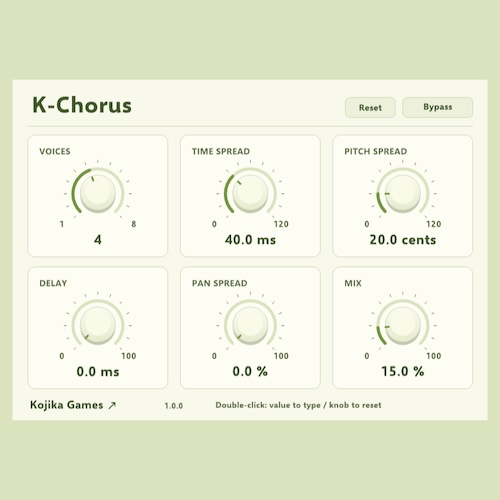This screenshot has height=500, width=500.
Task: Click the Voices minimum label 1
Action: (62, 224)
